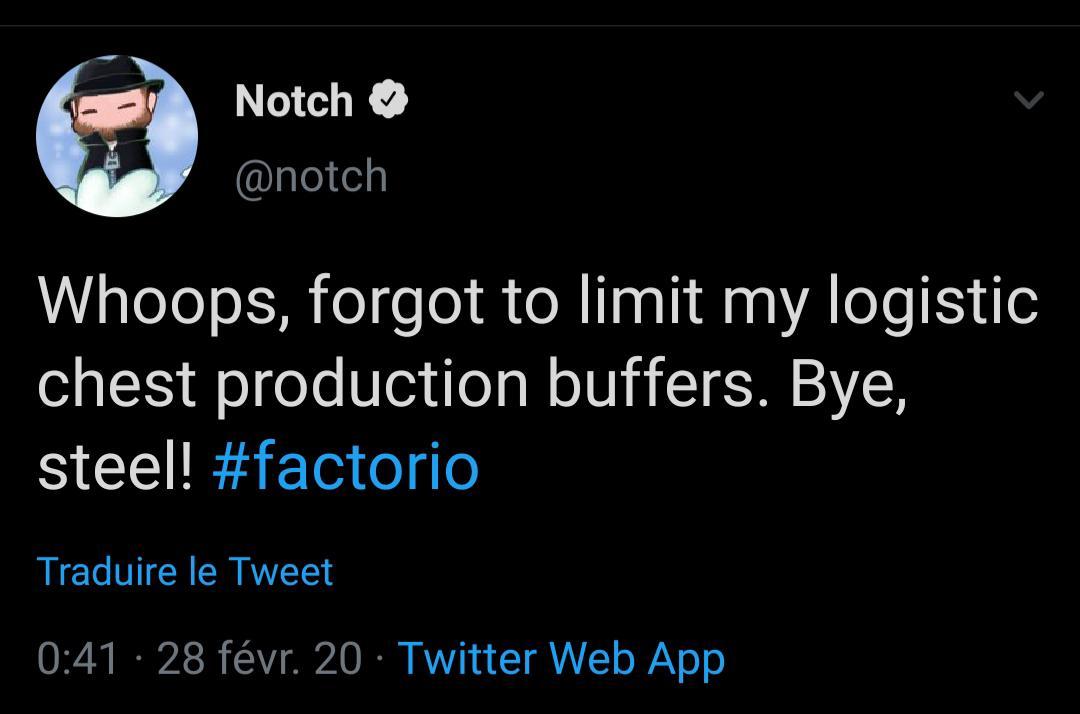Open Notch's profile picture
1080x714 pixels.
click(x=117, y=136)
